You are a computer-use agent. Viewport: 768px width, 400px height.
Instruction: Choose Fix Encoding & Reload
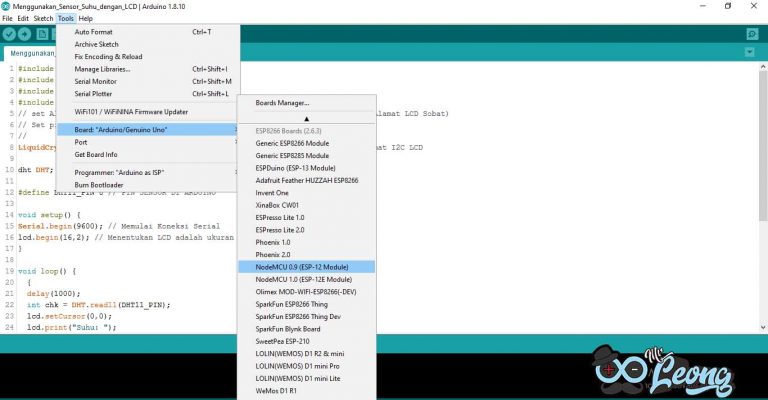click(x=148, y=56)
